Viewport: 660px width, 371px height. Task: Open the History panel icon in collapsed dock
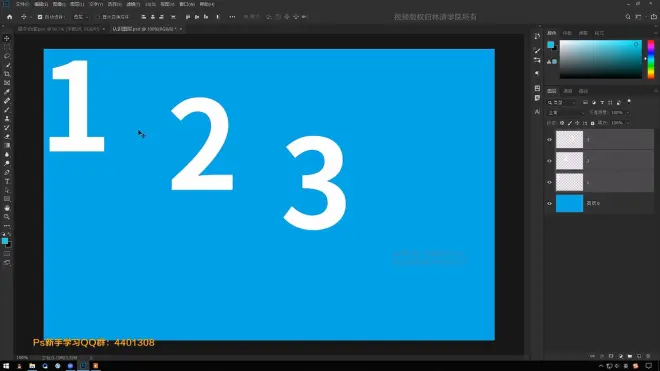pyautogui.click(x=537, y=37)
